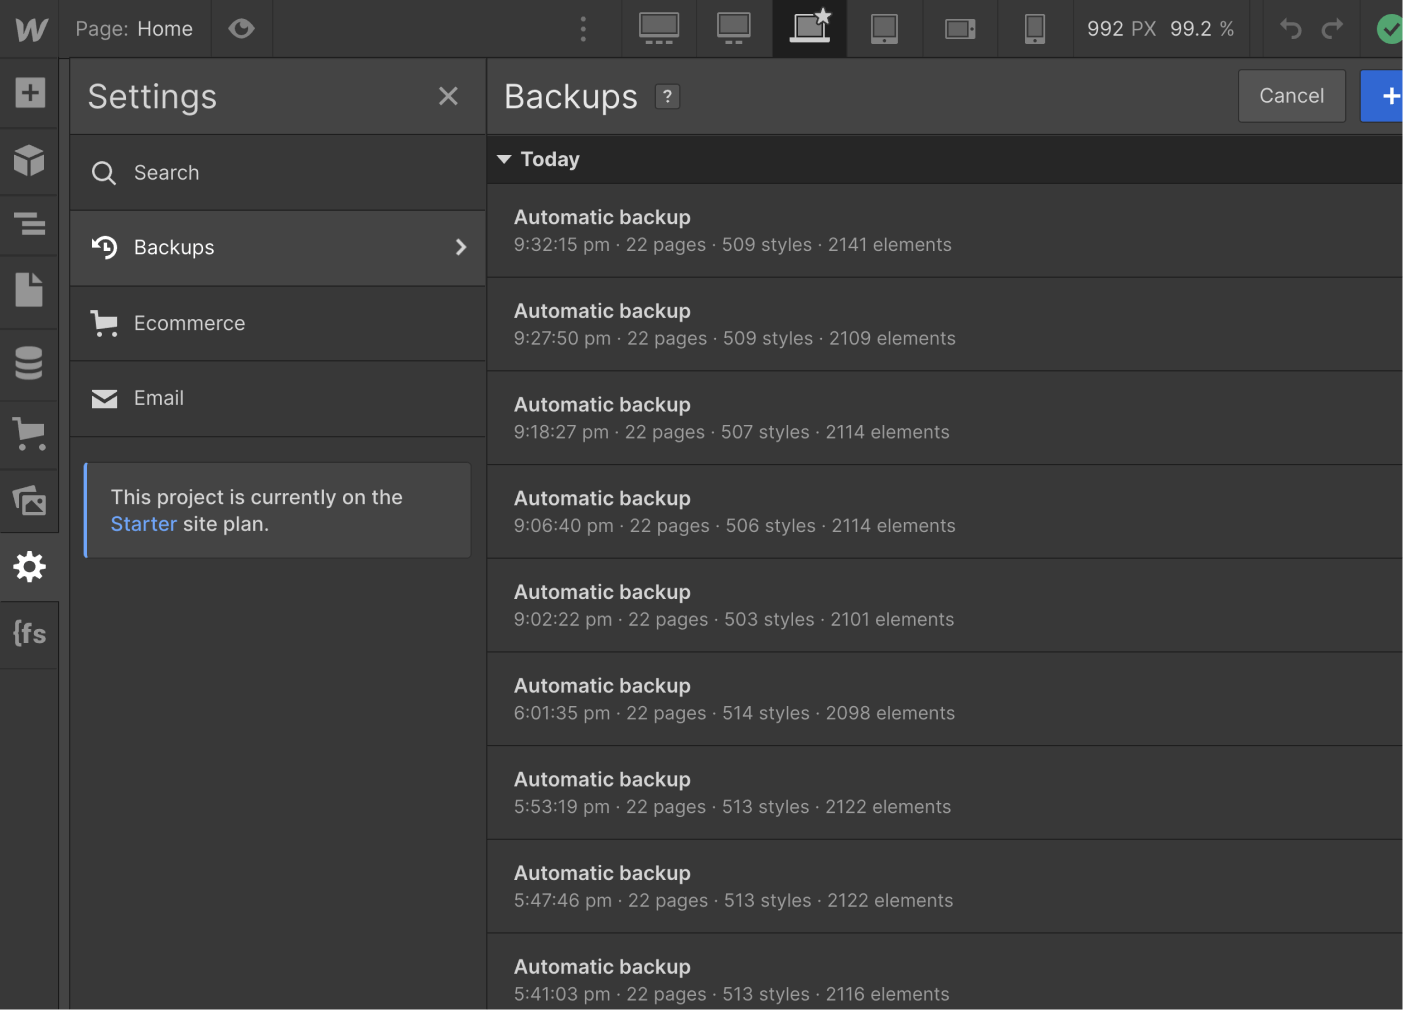Toggle preview mode with the eye icon
The height and width of the screenshot is (1010, 1403).
click(x=241, y=28)
